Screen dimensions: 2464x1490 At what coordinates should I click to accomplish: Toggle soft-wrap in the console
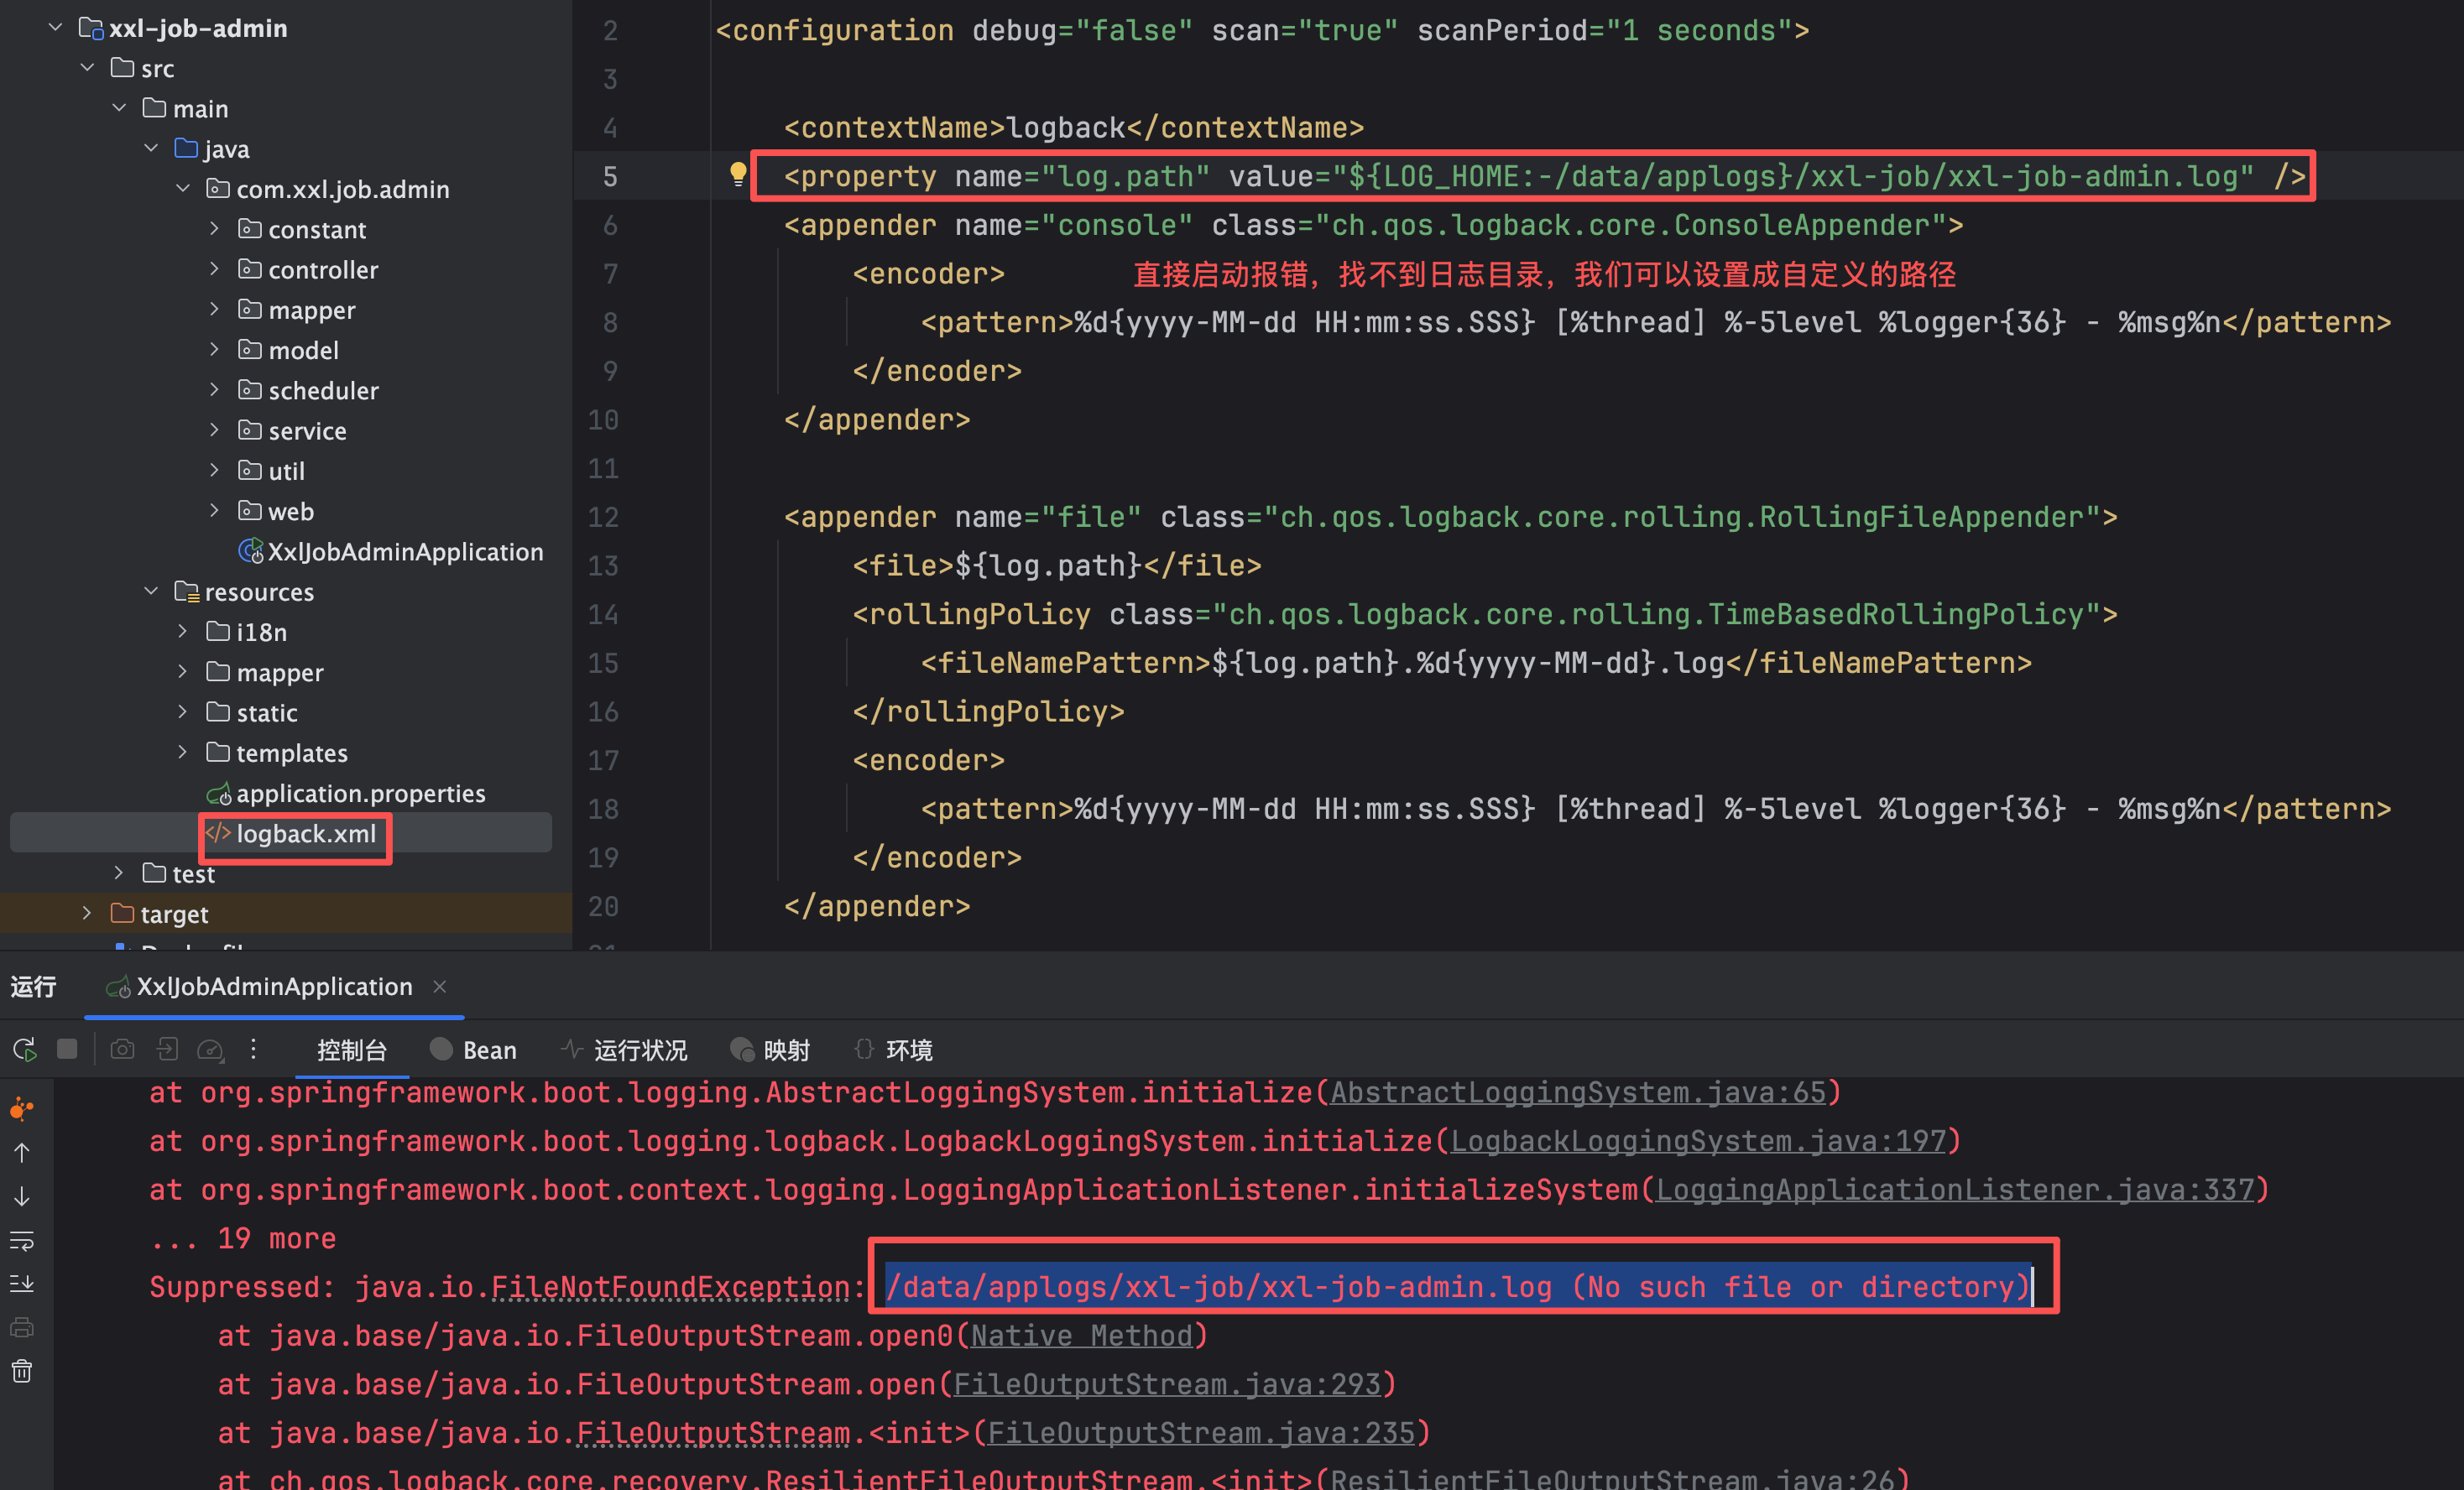tap(22, 1241)
